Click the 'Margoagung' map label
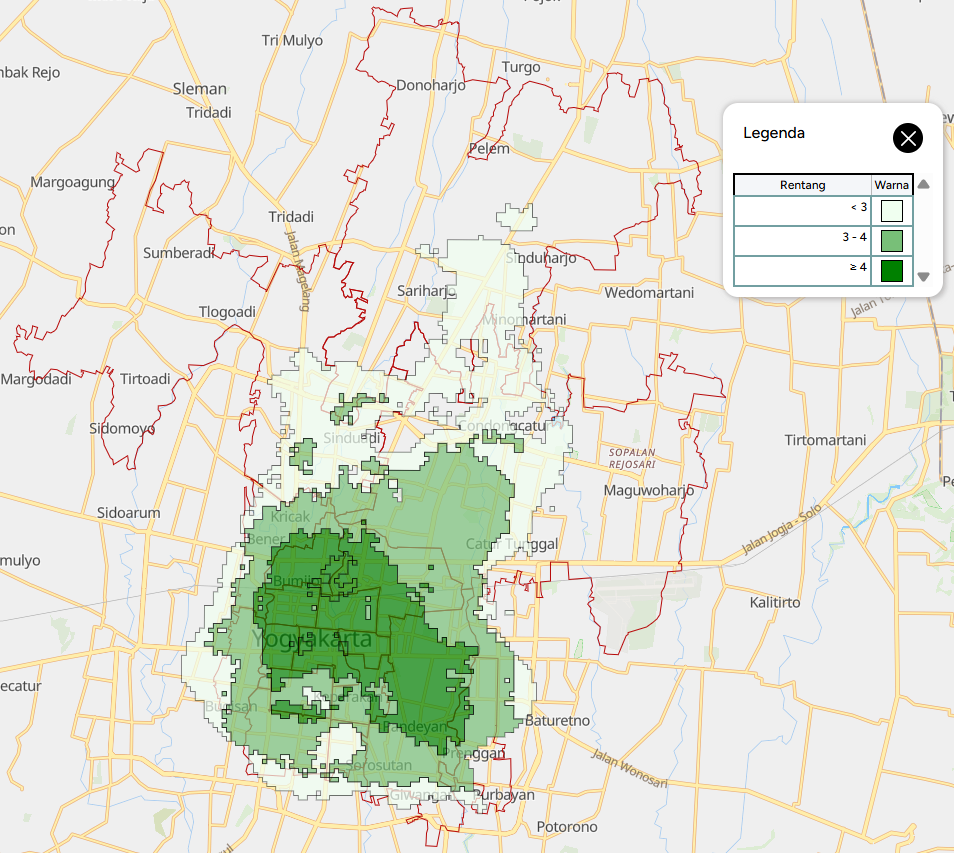The height and width of the screenshot is (853, 954). (72, 183)
